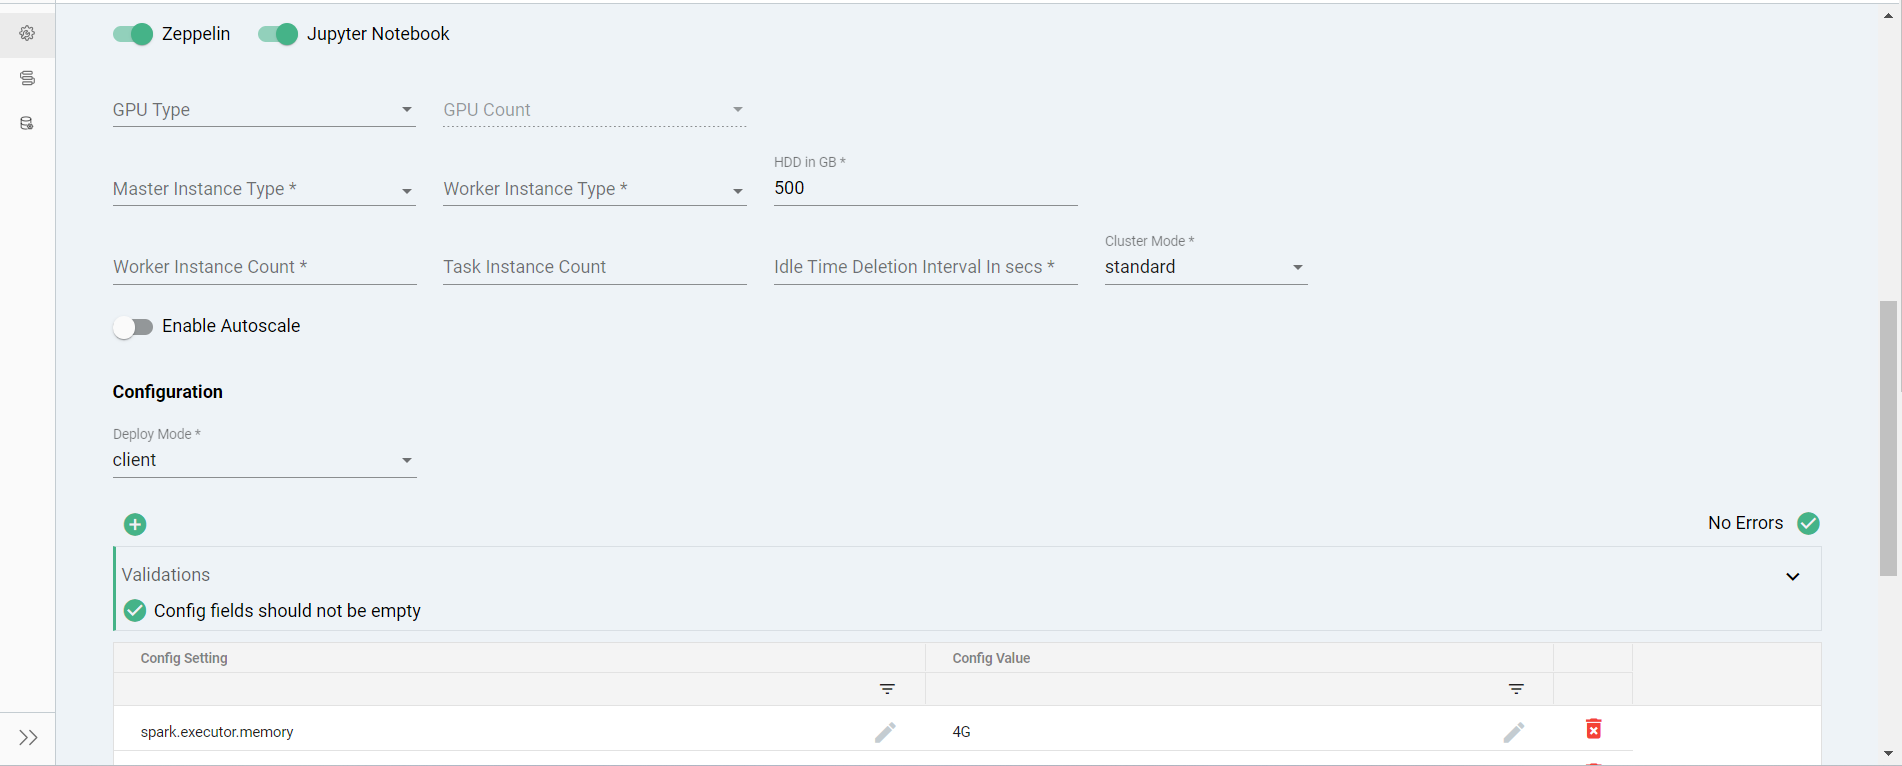Screen dimensions: 1902x766
Task: Click the settings gear icon in sidebar
Action: point(27,33)
